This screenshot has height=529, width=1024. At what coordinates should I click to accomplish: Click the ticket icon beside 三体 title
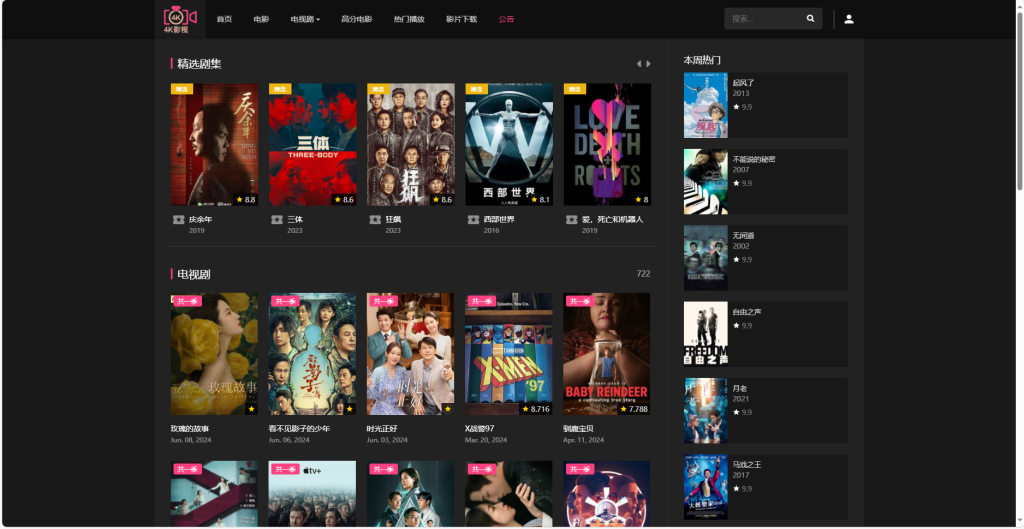tap(276, 220)
